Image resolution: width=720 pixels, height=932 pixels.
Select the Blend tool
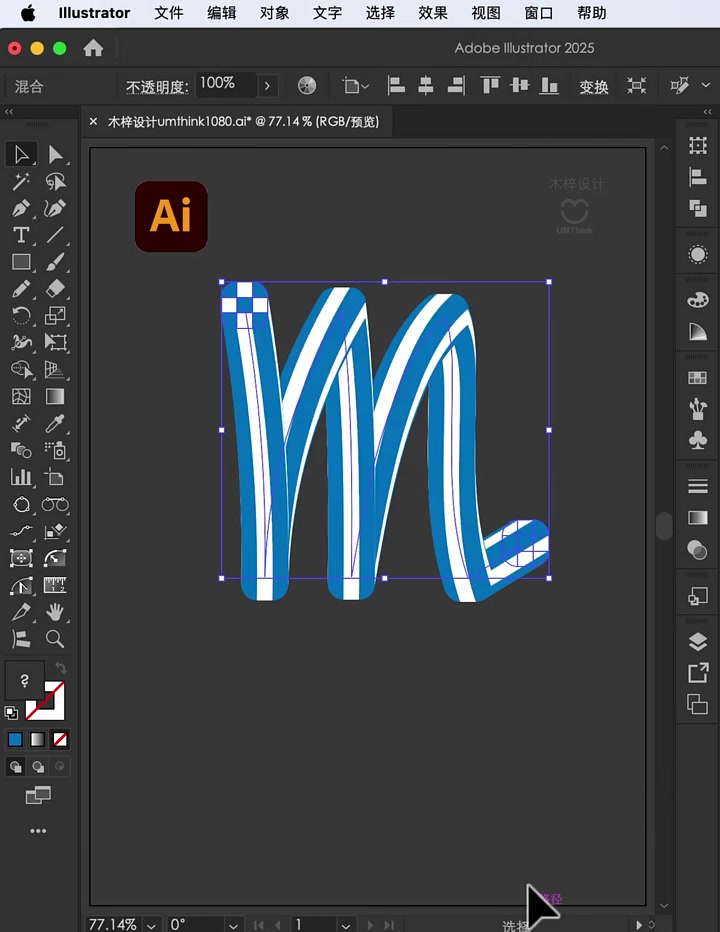pos(21,451)
